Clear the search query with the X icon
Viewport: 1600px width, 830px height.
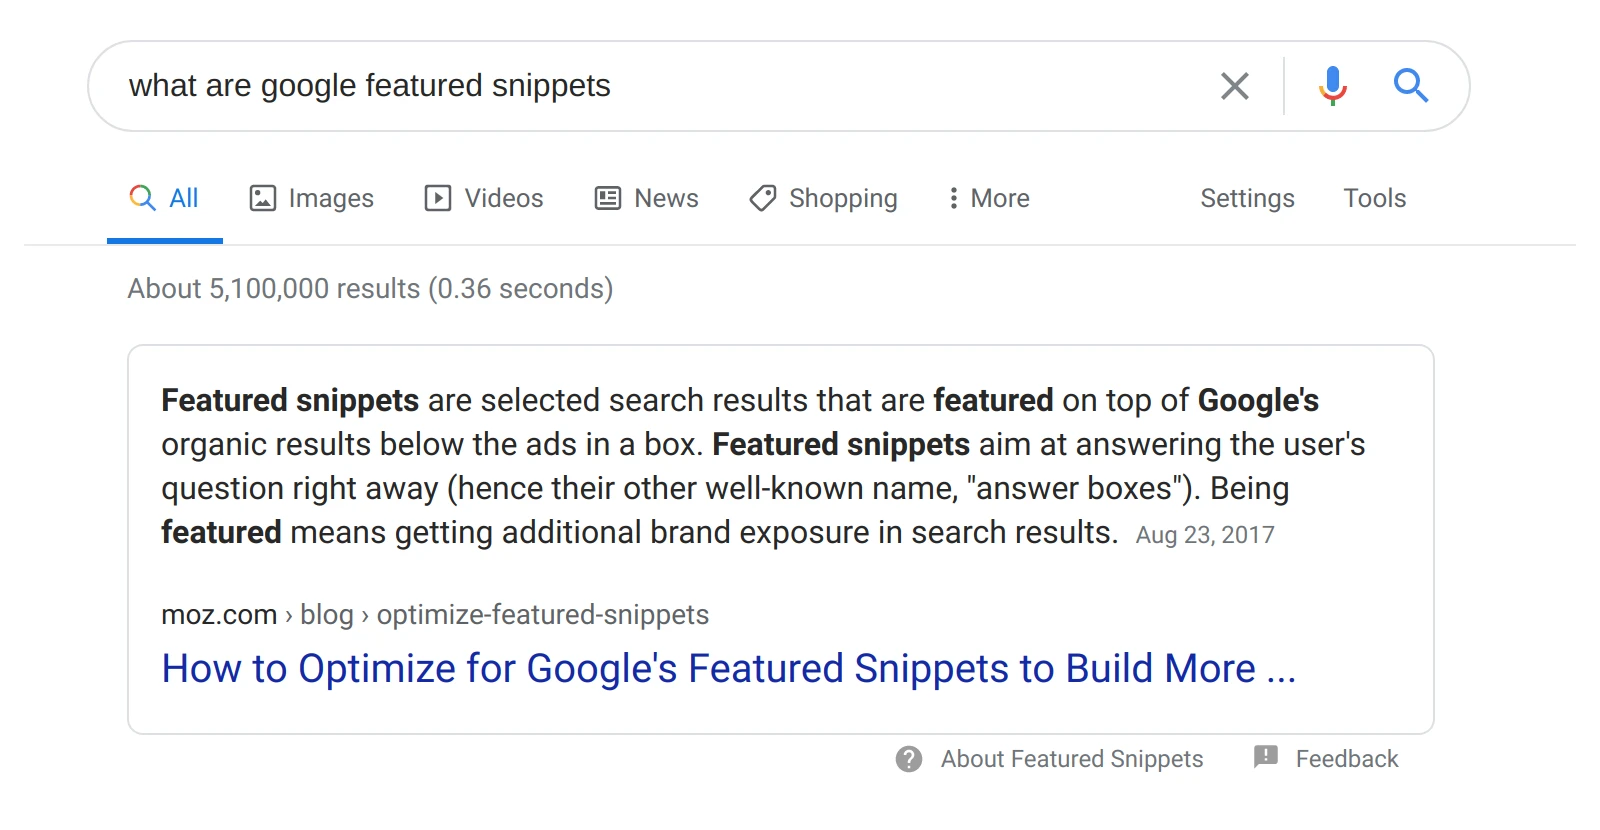pyautogui.click(x=1235, y=86)
